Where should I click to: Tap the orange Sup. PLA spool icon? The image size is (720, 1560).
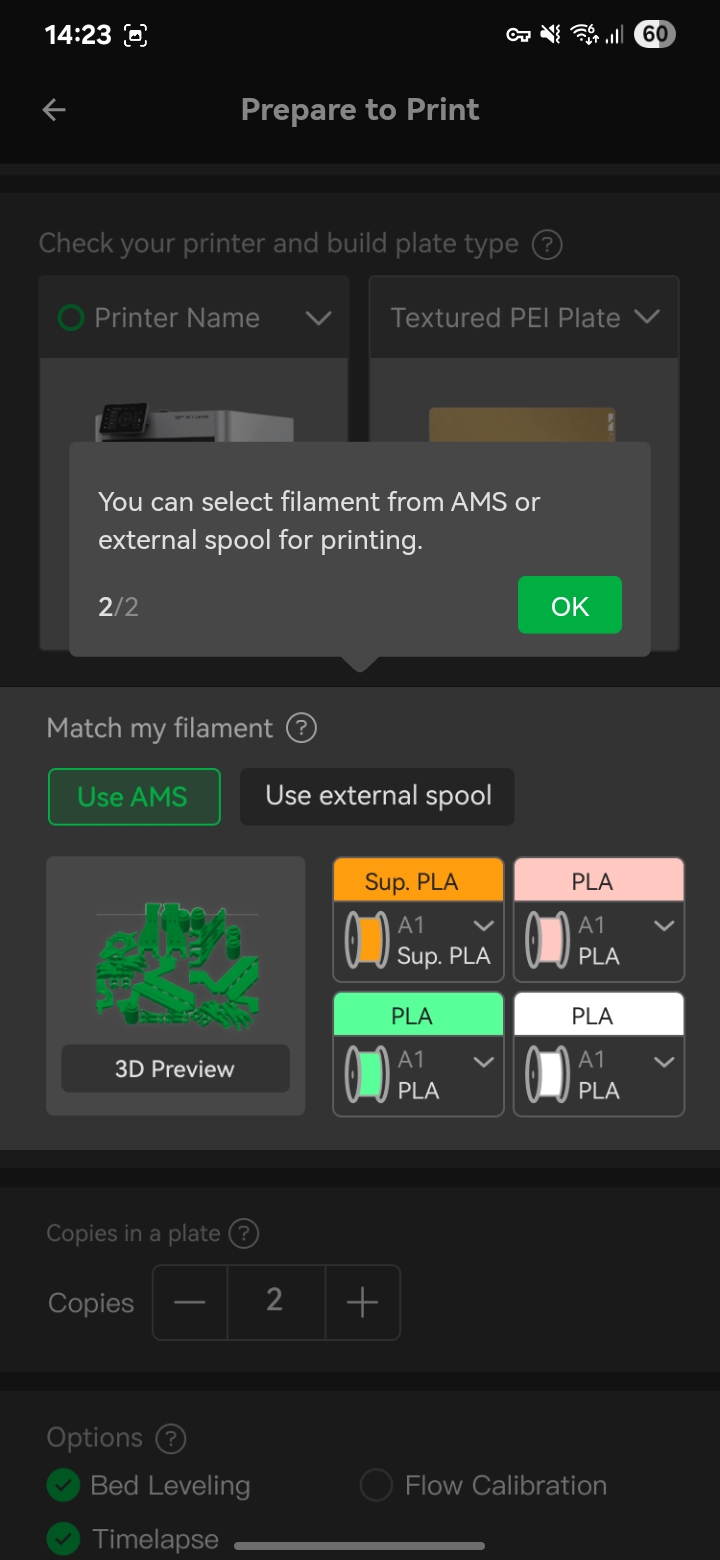click(366, 942)
